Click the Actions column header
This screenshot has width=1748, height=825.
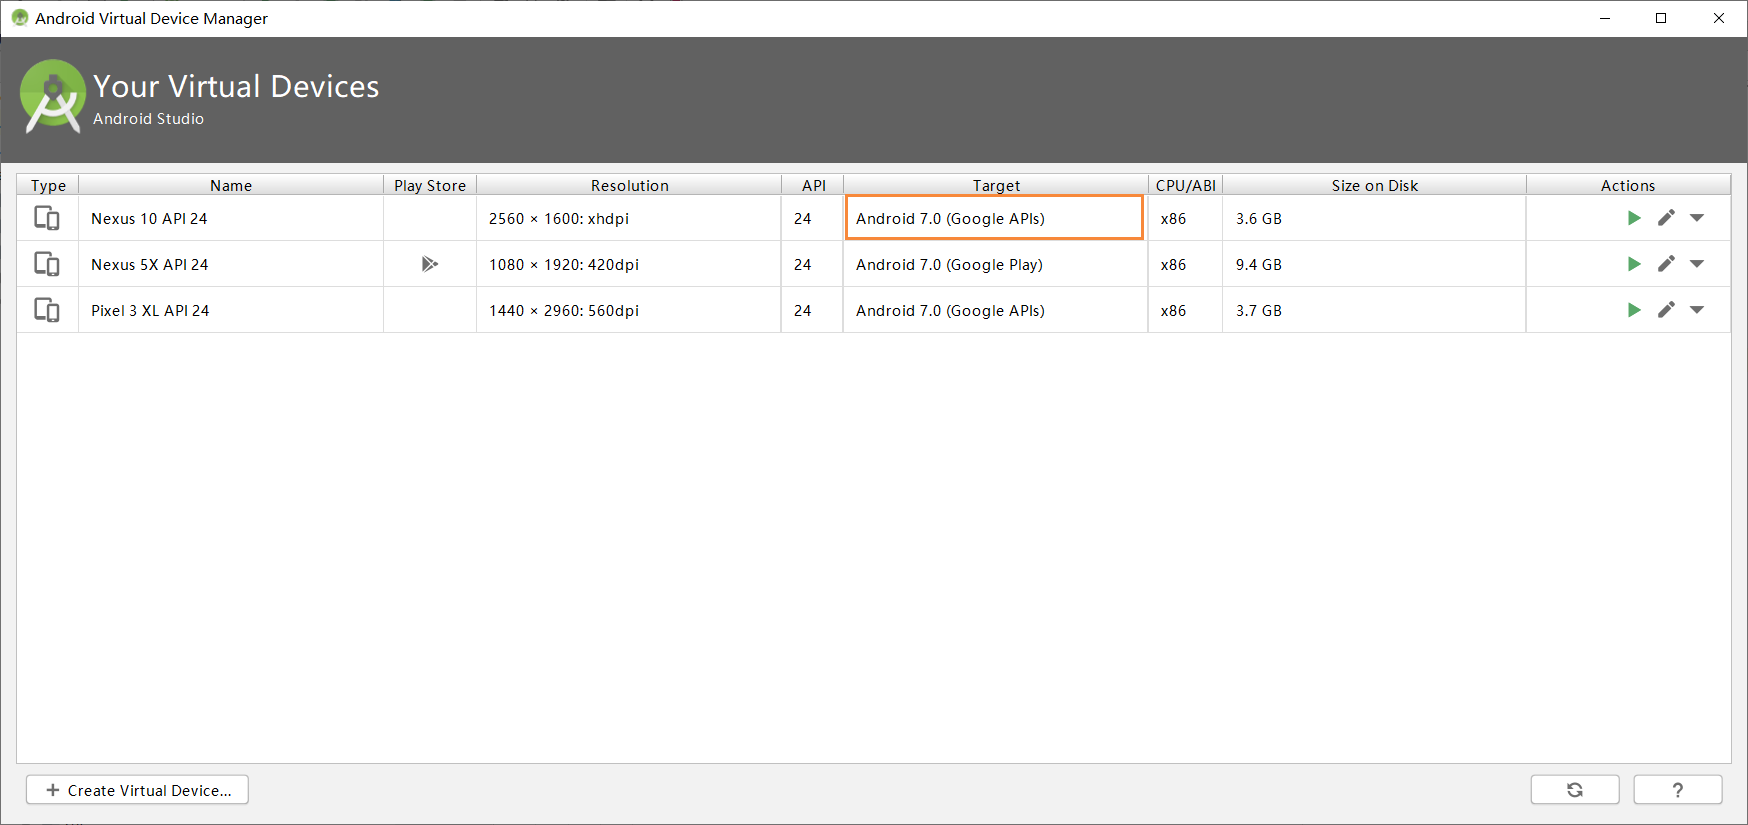[x=1628, y=185]
